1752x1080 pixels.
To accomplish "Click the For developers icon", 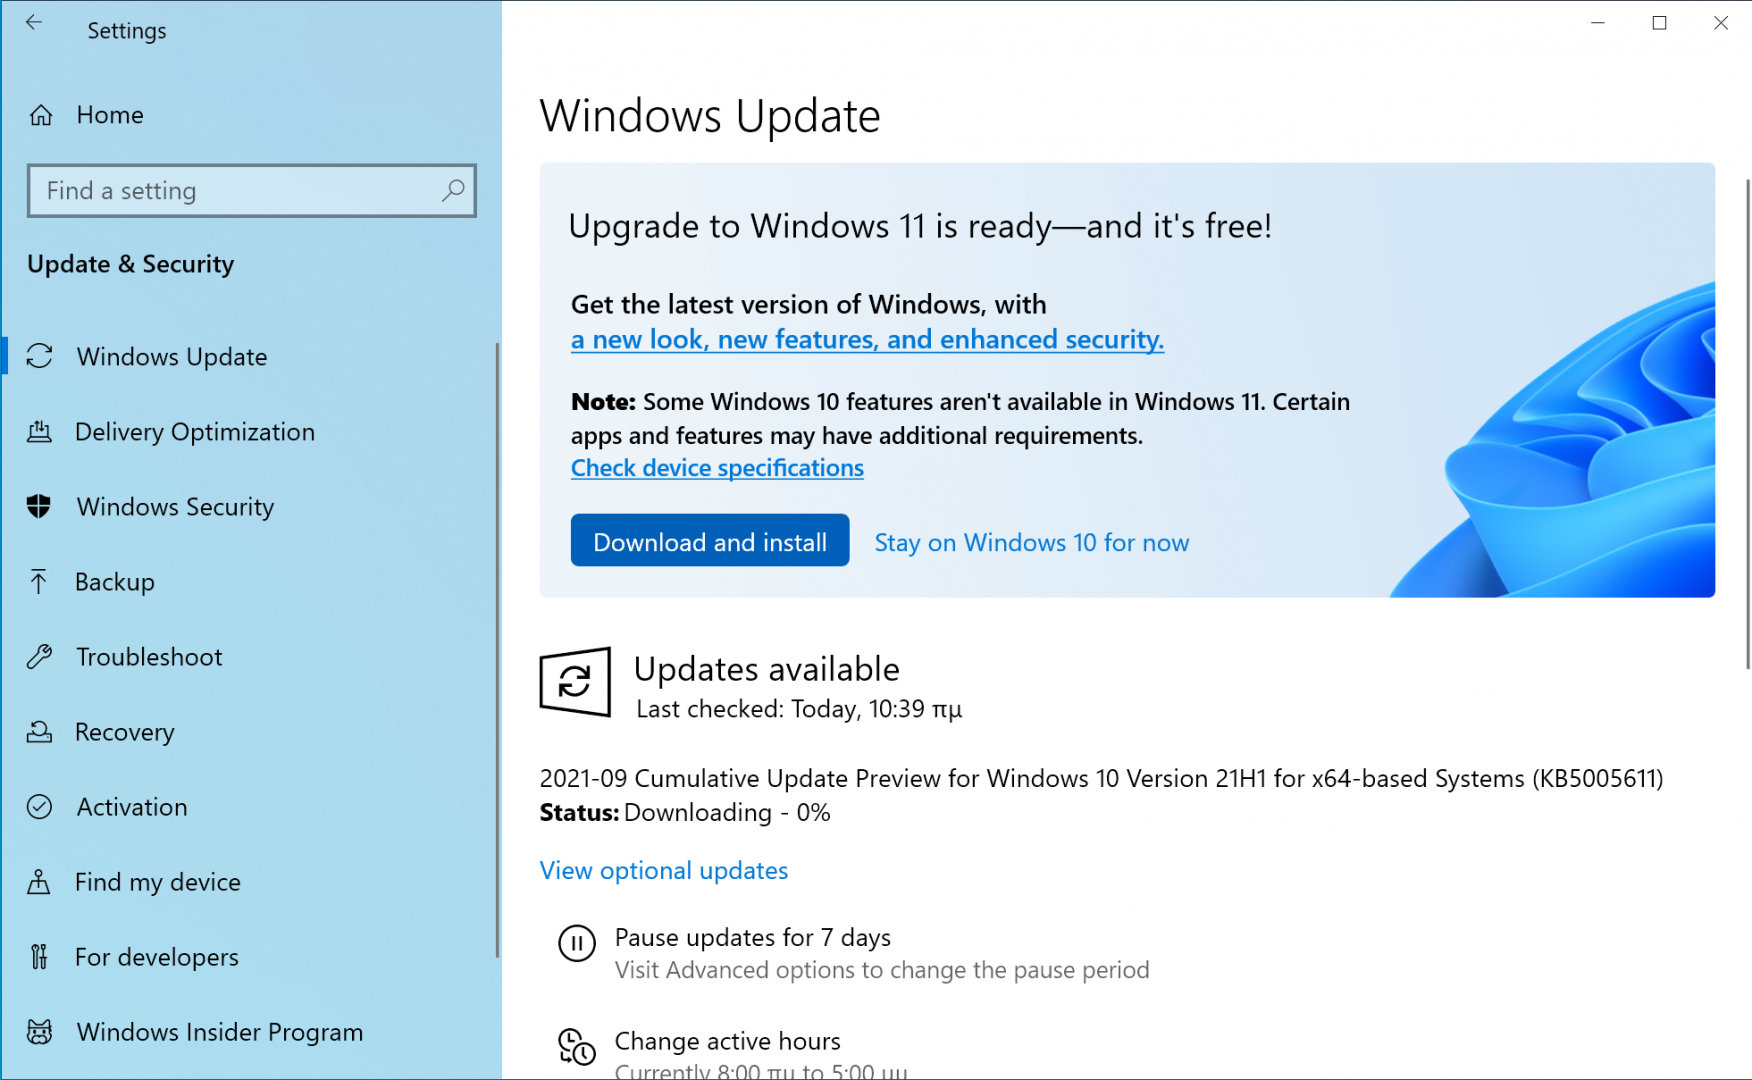I will [x=39, y=957].
